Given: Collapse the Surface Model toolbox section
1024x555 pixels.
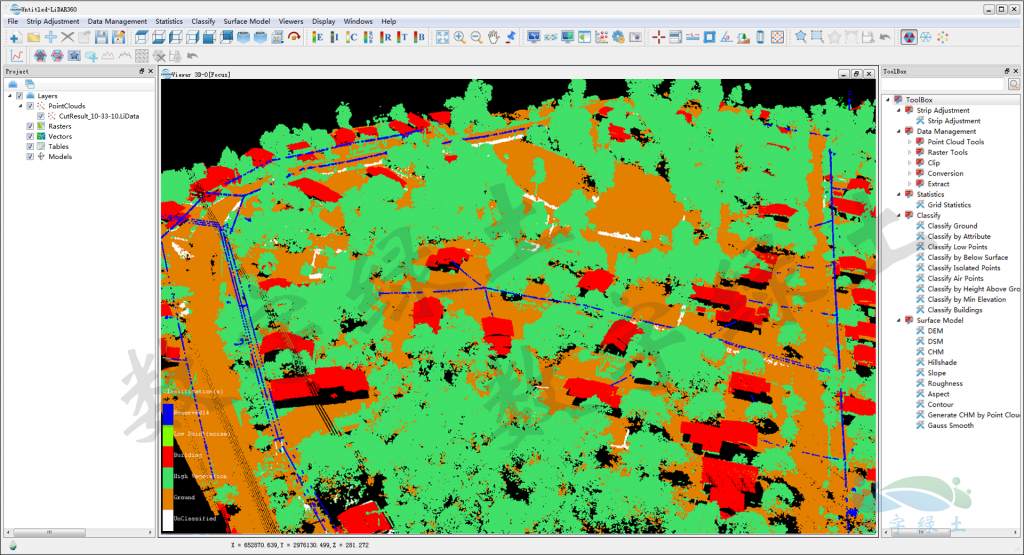Looking at the screenshot, I should point(898,320).
